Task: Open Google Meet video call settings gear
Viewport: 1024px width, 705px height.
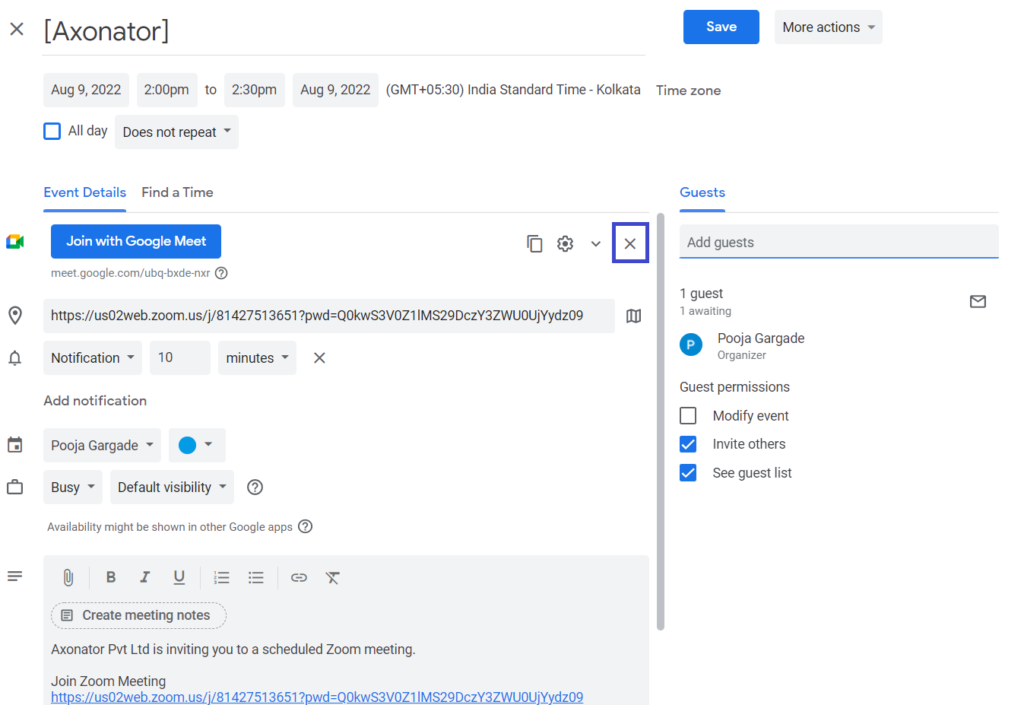Action: (565, 243)
